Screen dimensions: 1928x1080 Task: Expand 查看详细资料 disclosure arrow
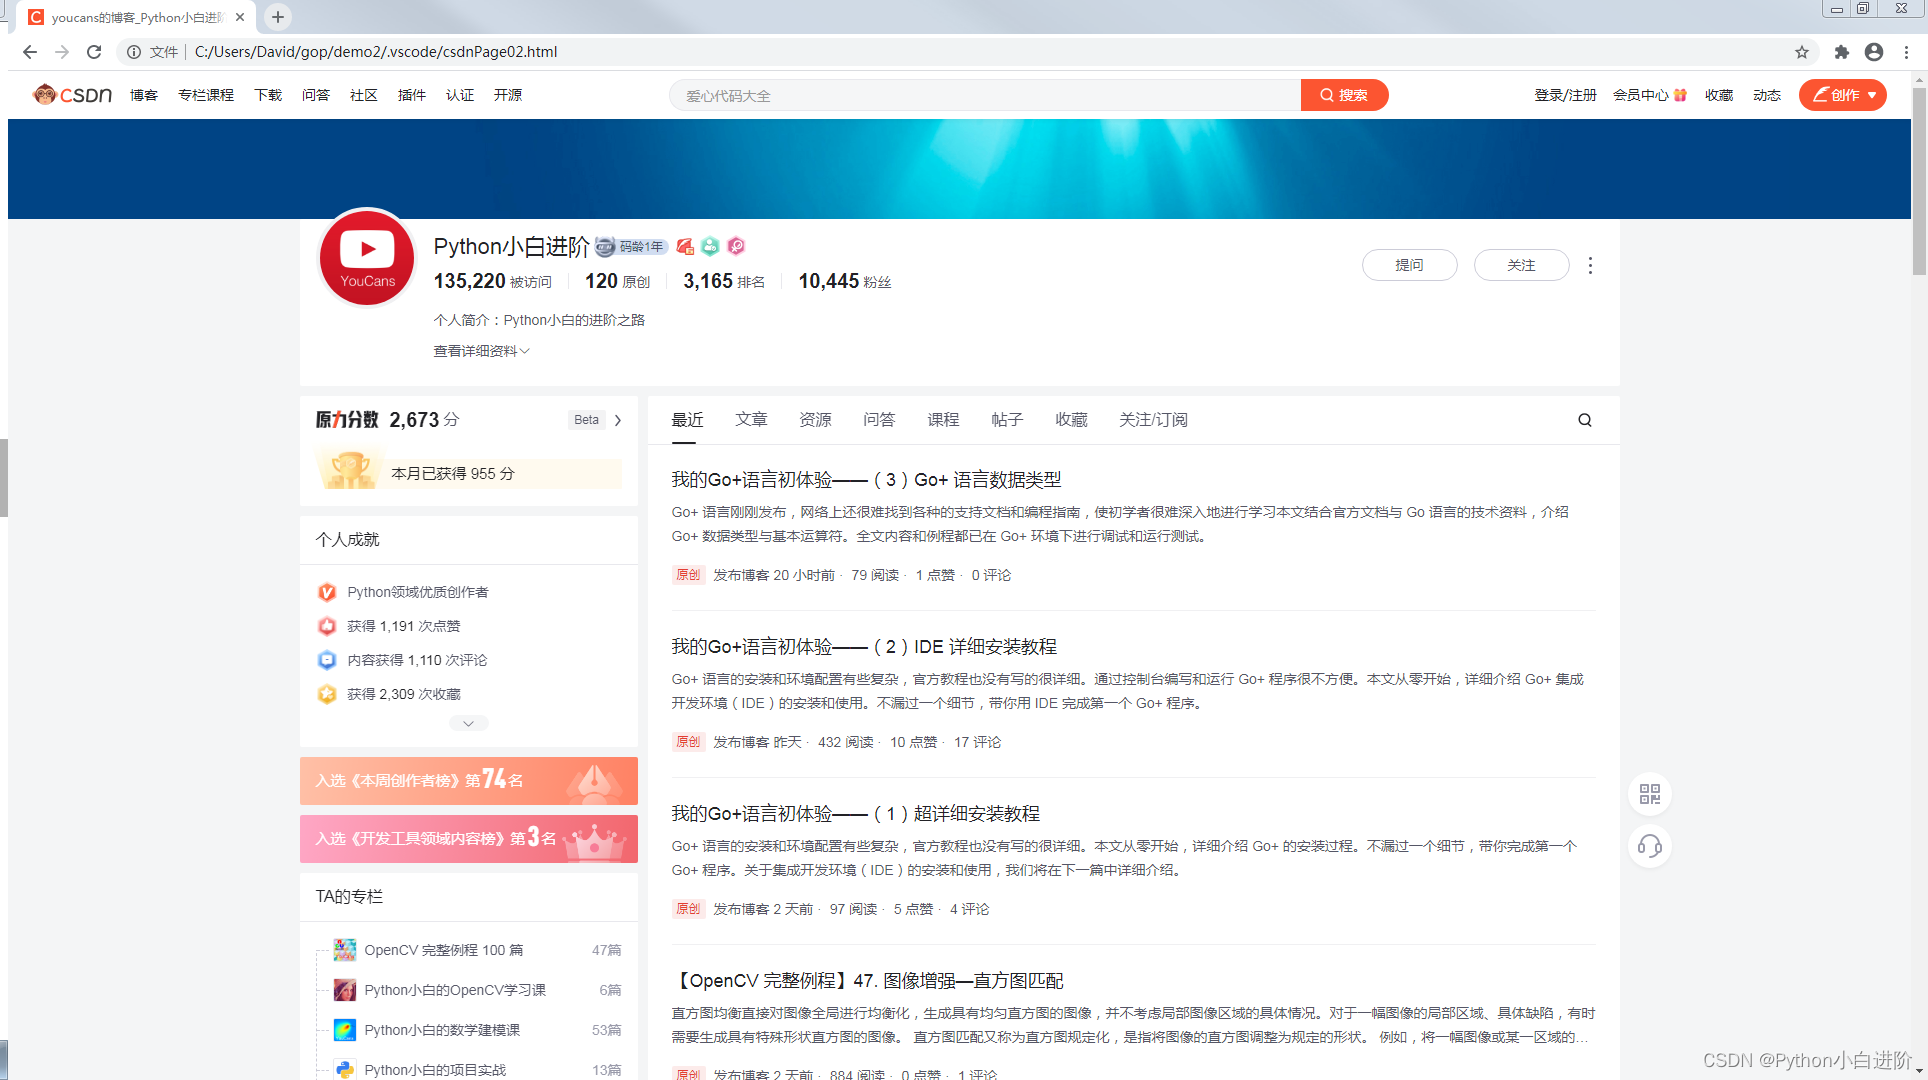(x=525, y=350)
